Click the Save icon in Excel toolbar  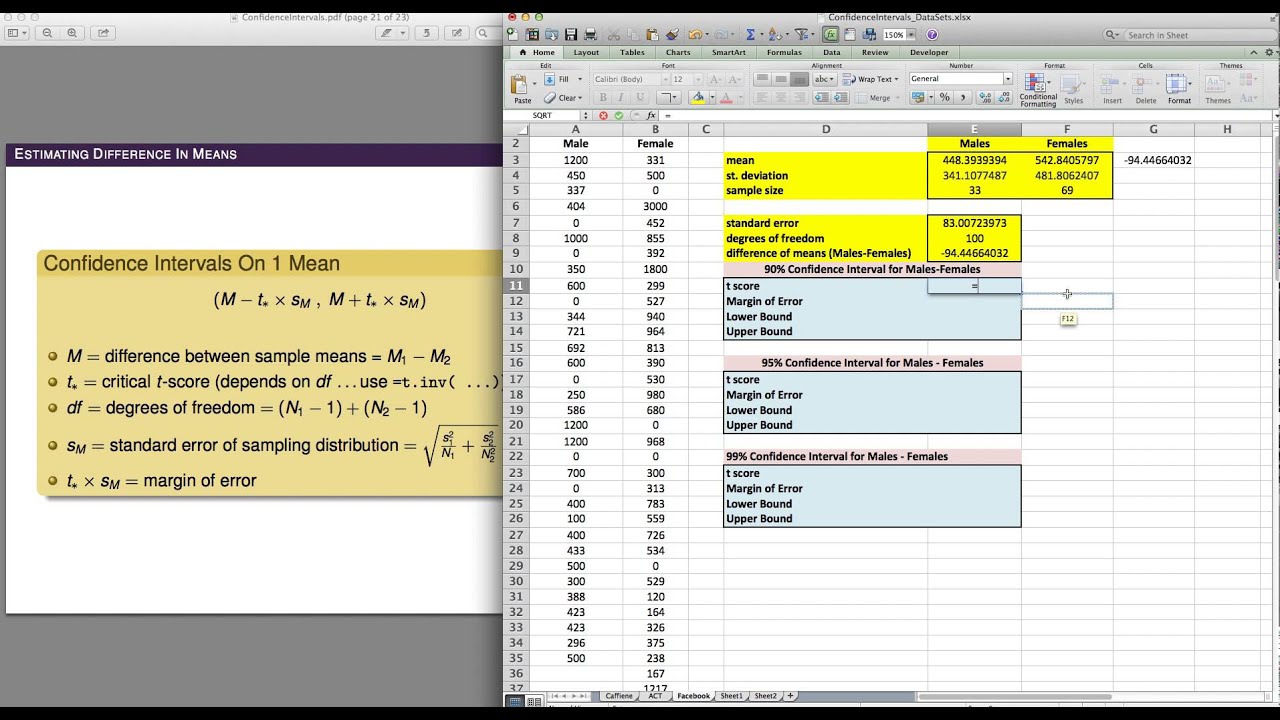[x=571, y=34]
